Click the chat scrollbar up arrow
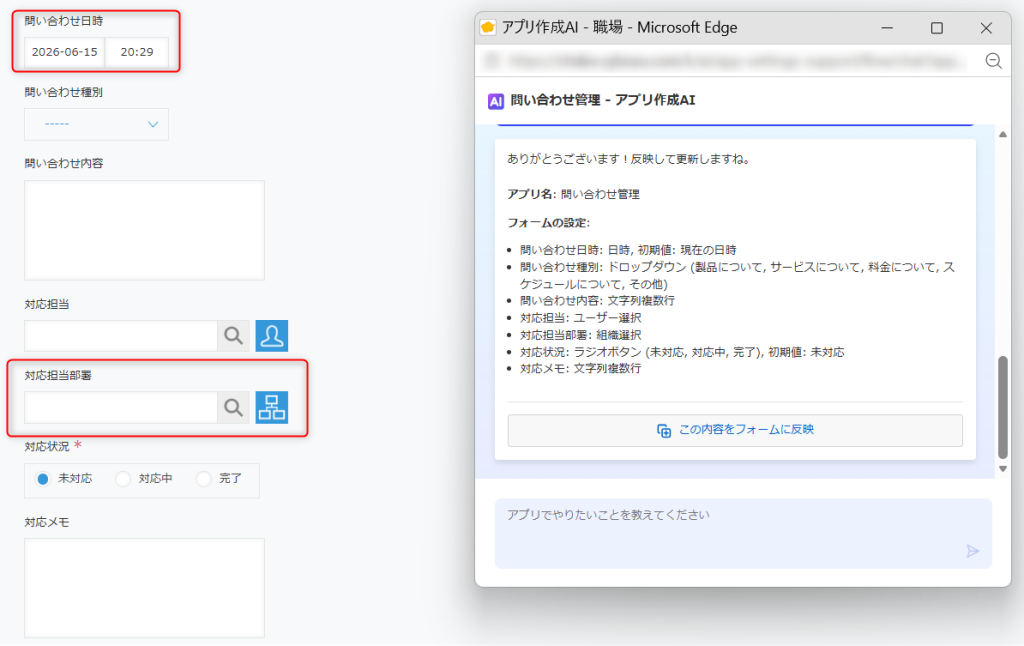1024x646 pixels. [x=1002, y=135]
